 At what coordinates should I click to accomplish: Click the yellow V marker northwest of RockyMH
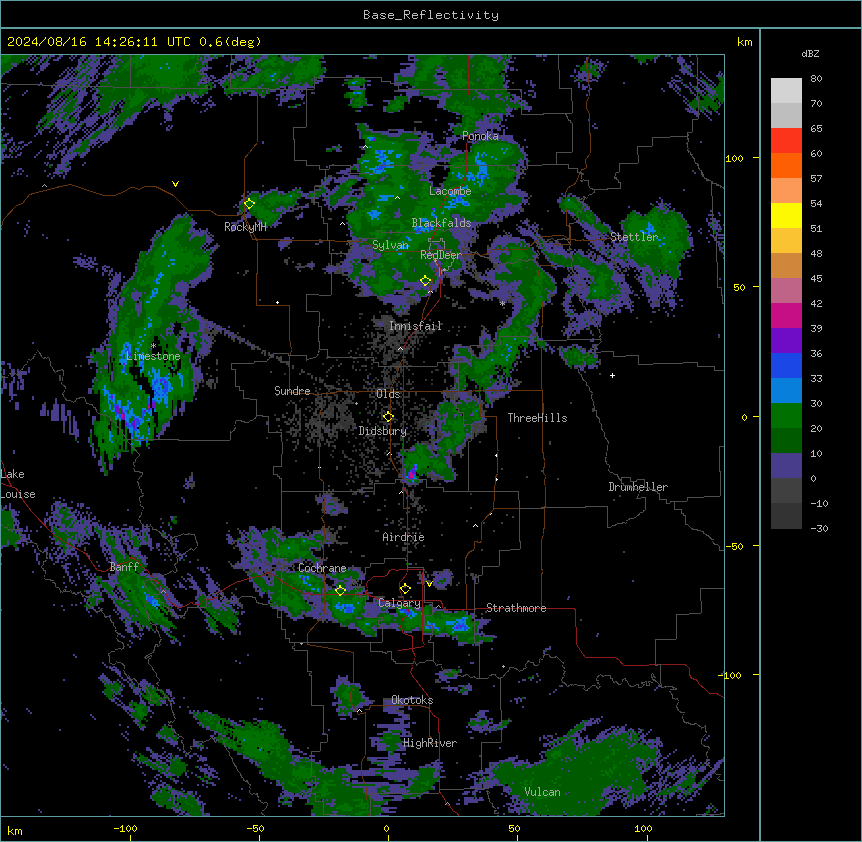tap(175, 184)
